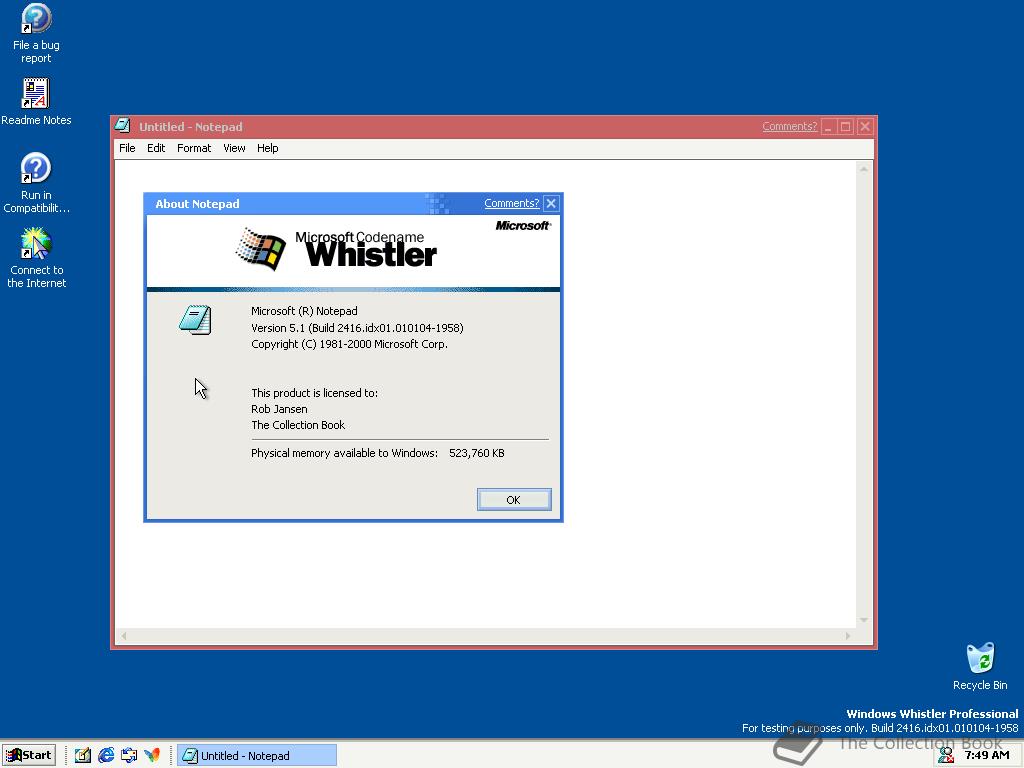
Task: Open the Start menu
Action: coord(28,755)
